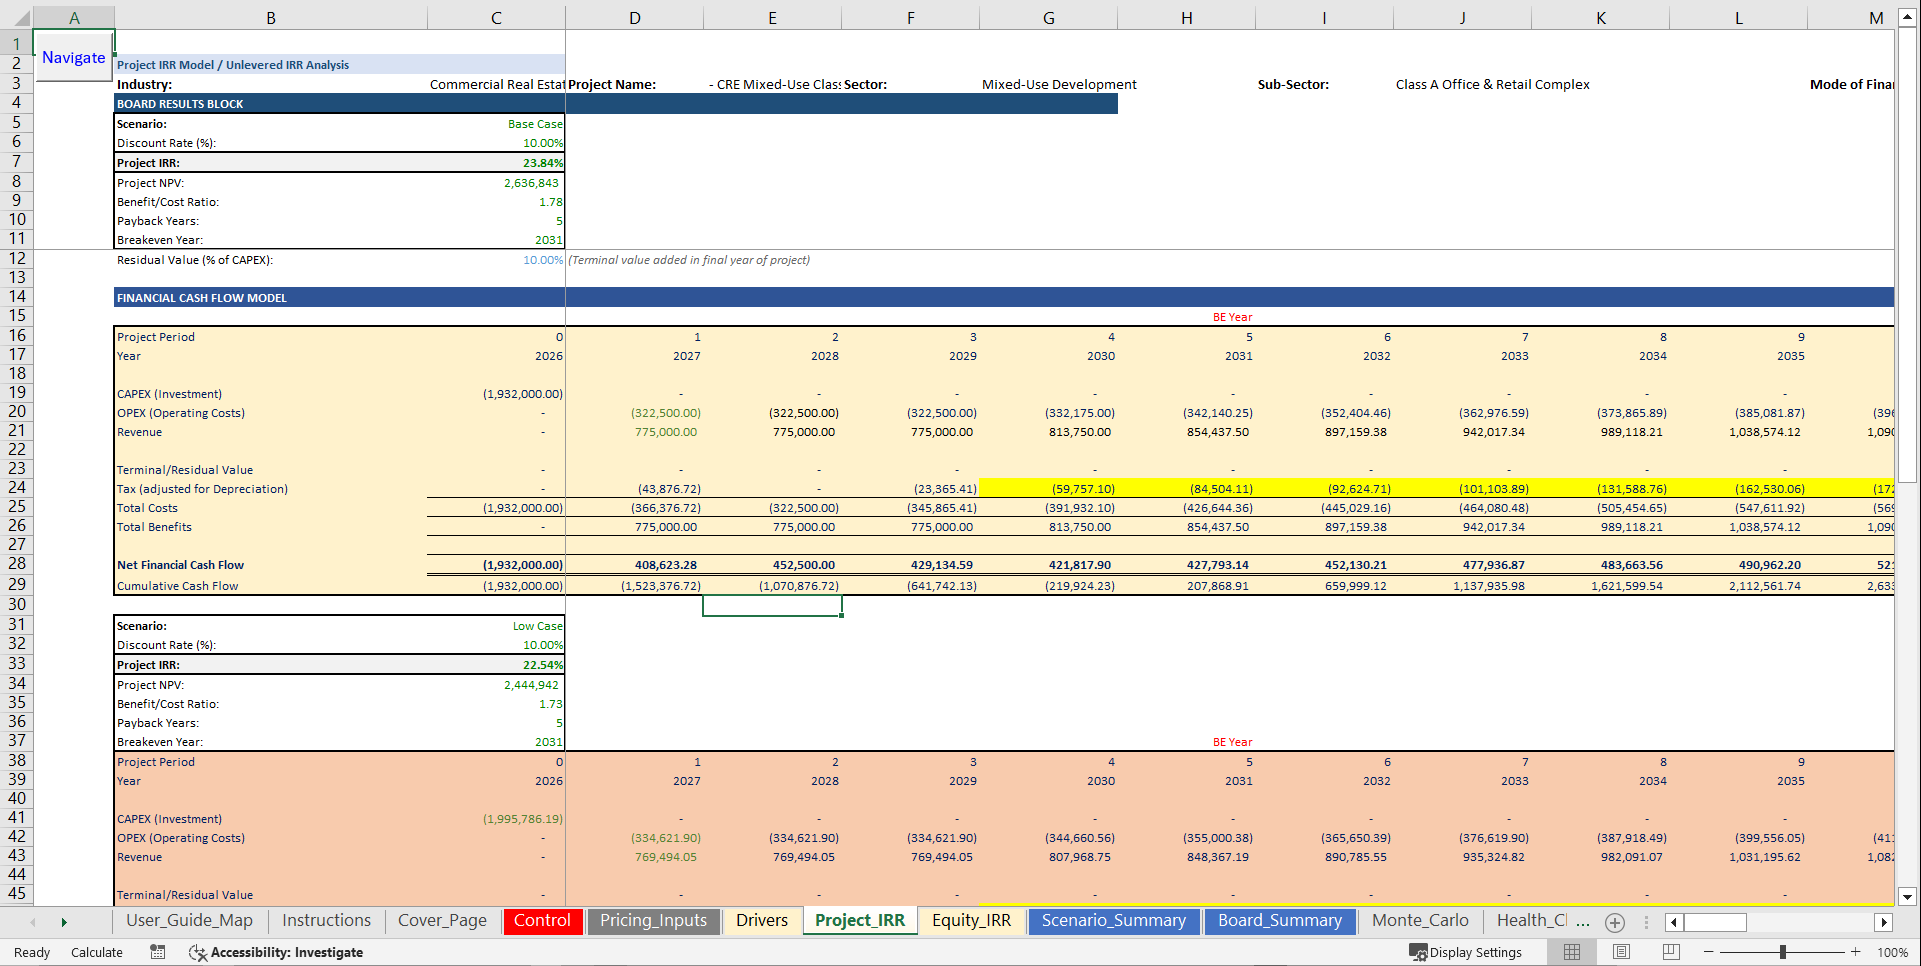Image resolution: width=1921 pixels, height=966 pixels.
Task: Click Low Case NPV value 2,444,942
Action: 496,685
